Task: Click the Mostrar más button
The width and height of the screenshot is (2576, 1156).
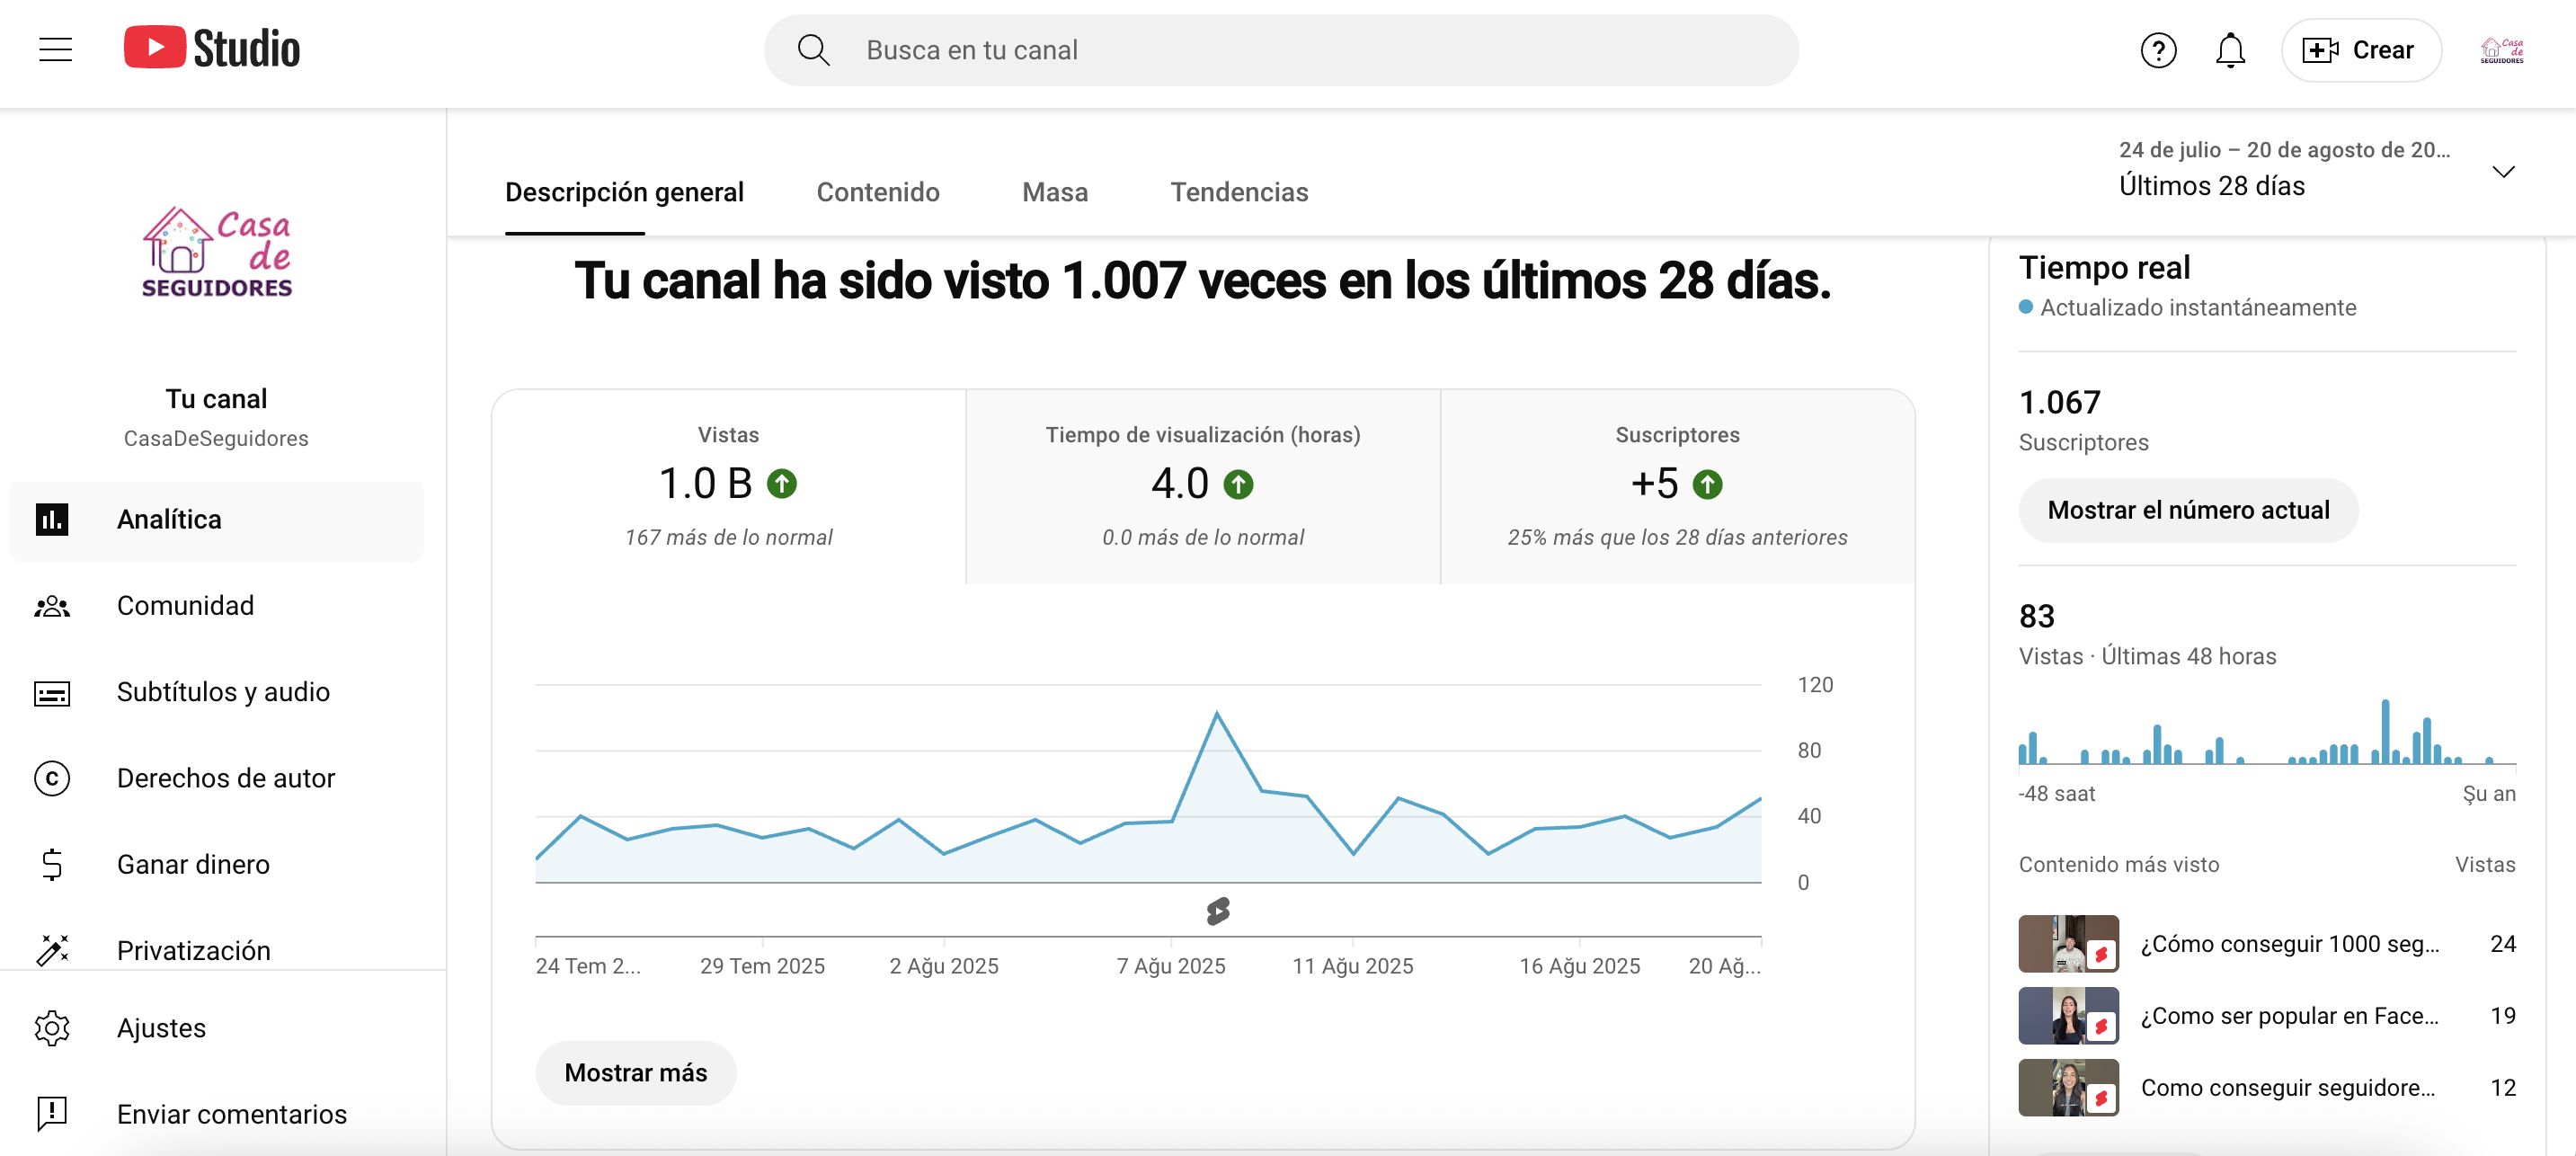Action: pos(635,1072)
